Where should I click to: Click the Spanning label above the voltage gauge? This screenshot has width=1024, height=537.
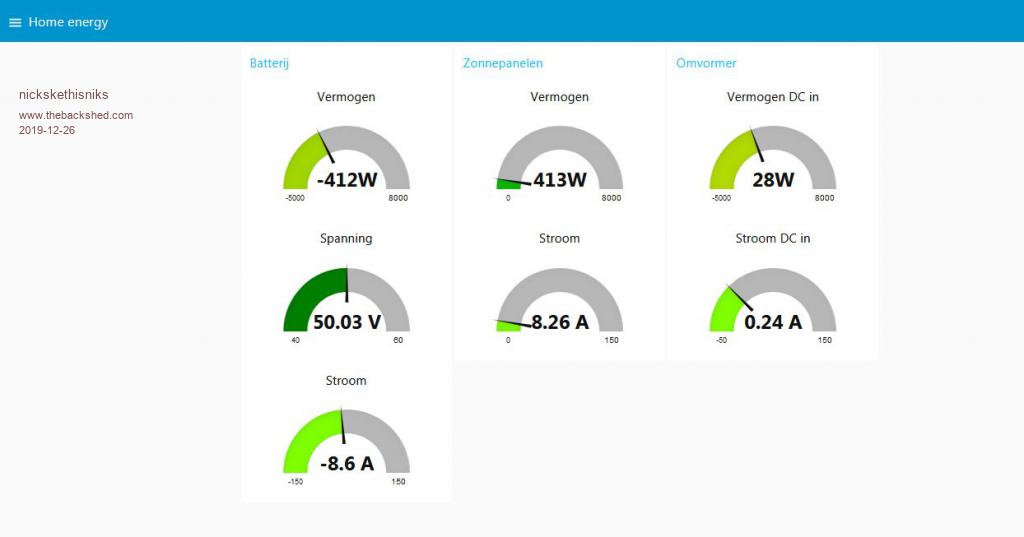346,239
